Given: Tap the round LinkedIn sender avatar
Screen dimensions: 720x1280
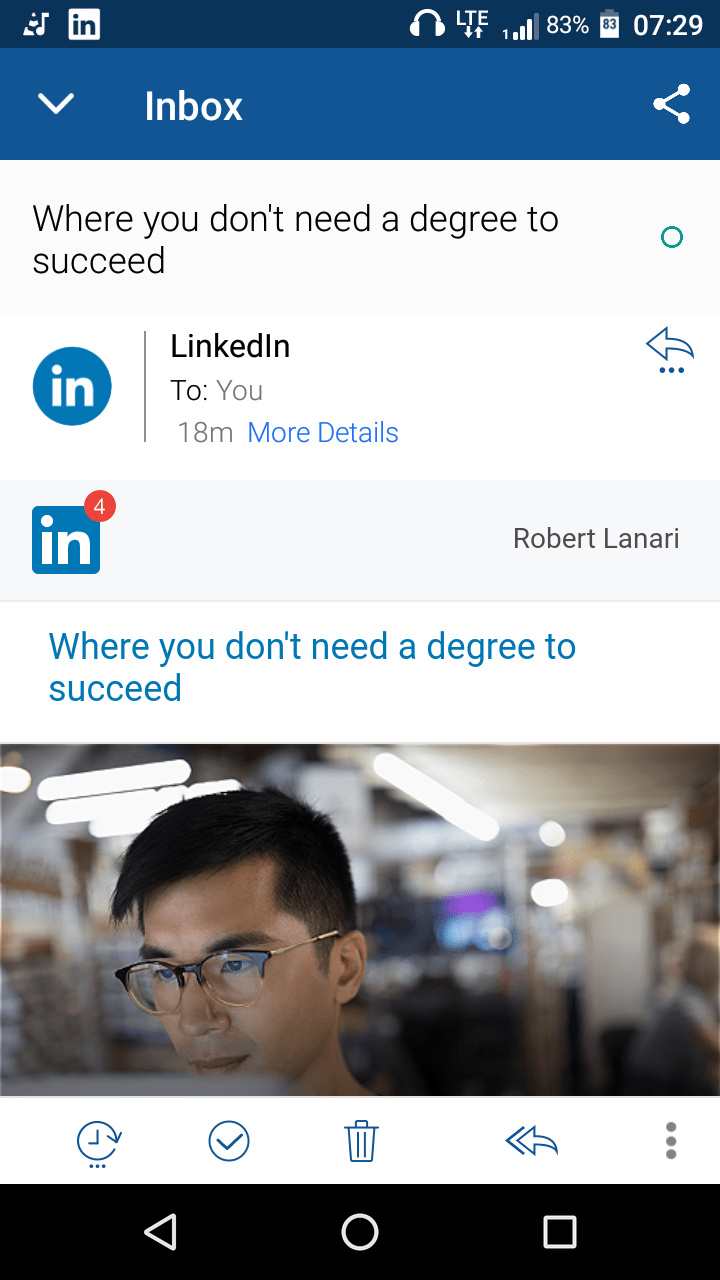Looking at the screenshot, I should [72, 387].
